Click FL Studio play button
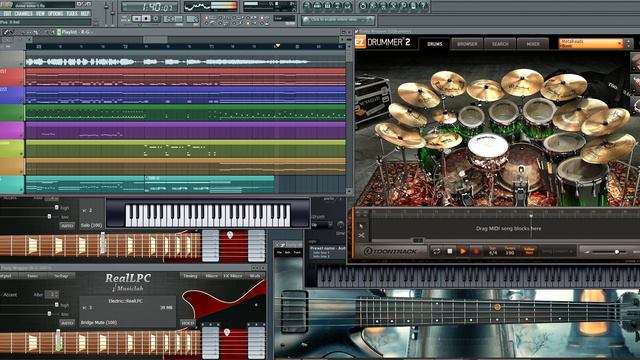The height and width of the screenshot is (360, 640). click(x=137, y=19)
